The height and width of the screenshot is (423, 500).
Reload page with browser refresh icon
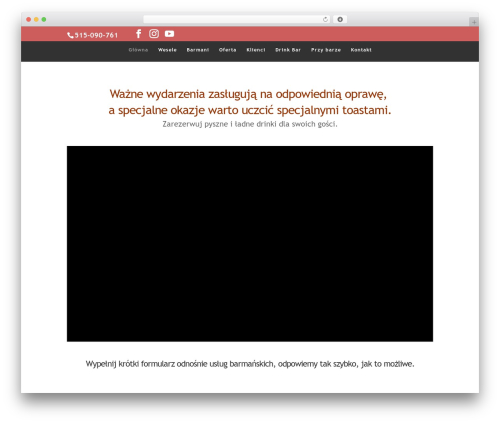[x=325, y=19]
